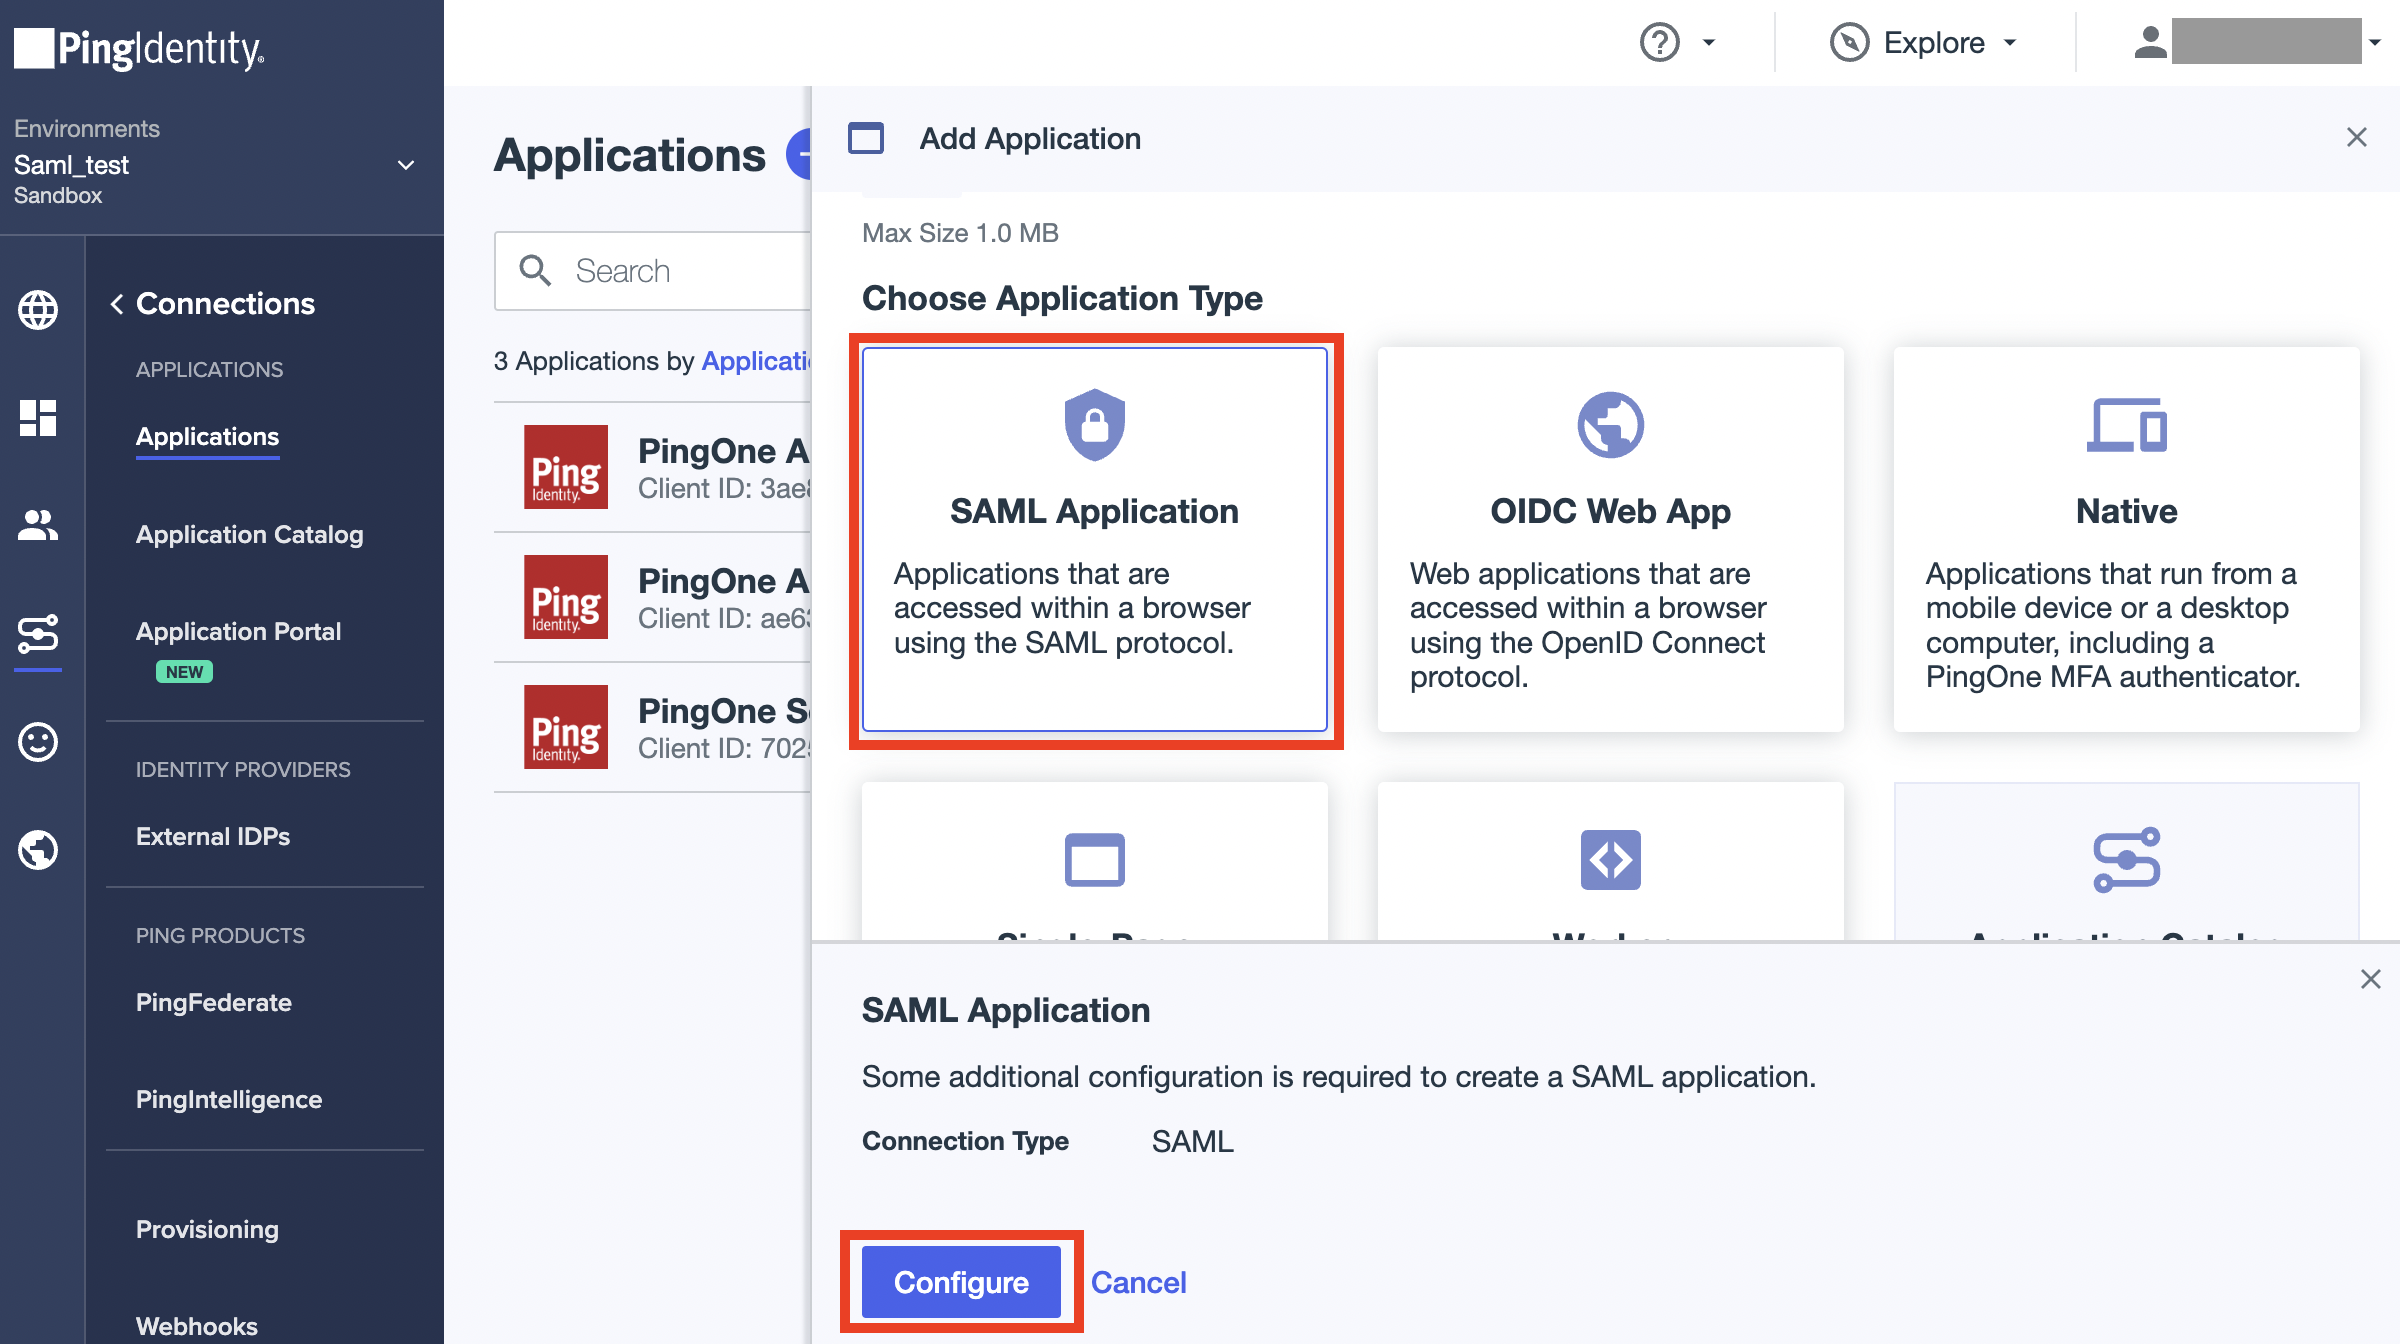2400x1344 pixels.
Task: Click the blue add application plus button
Action: 799,155
